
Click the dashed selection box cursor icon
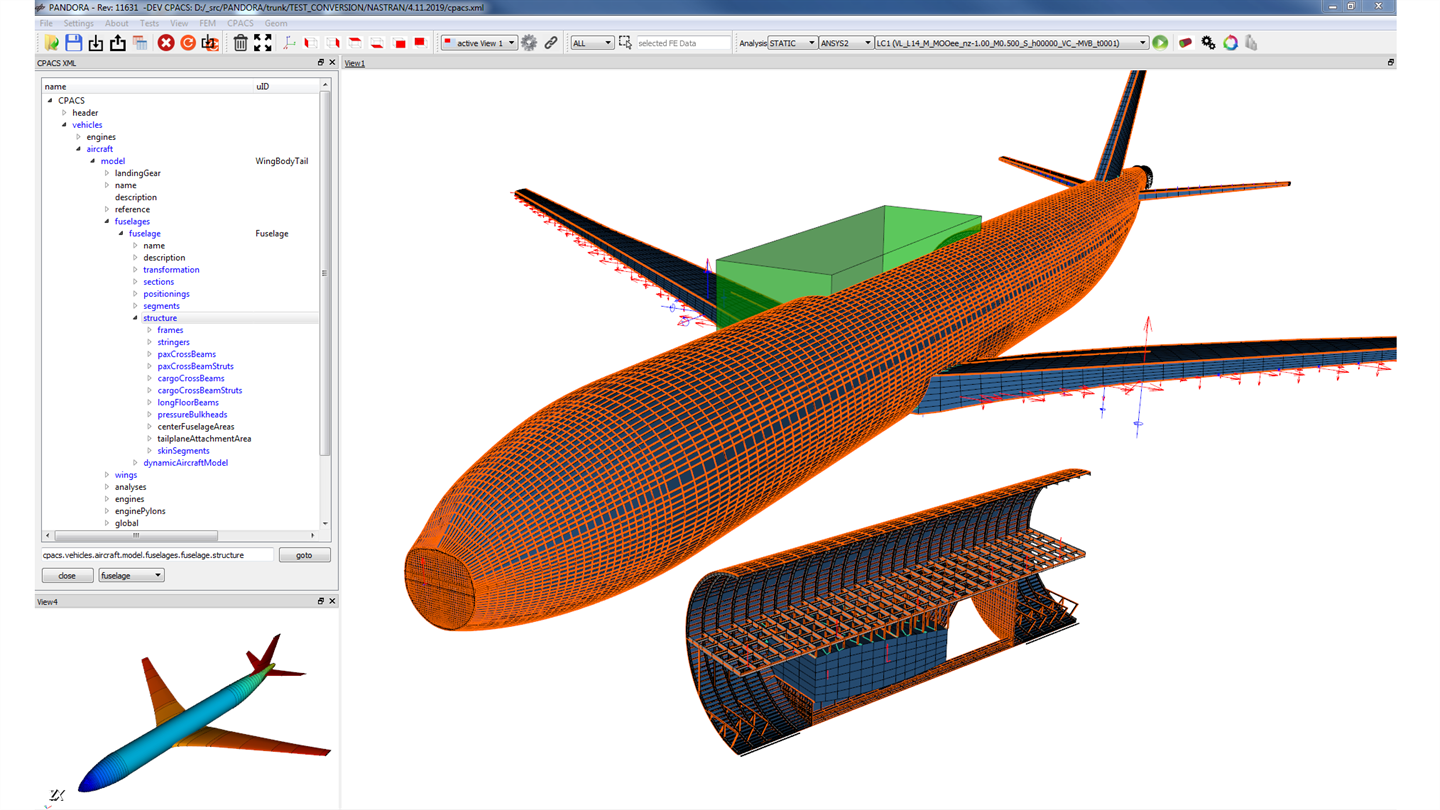click(625, 43)
